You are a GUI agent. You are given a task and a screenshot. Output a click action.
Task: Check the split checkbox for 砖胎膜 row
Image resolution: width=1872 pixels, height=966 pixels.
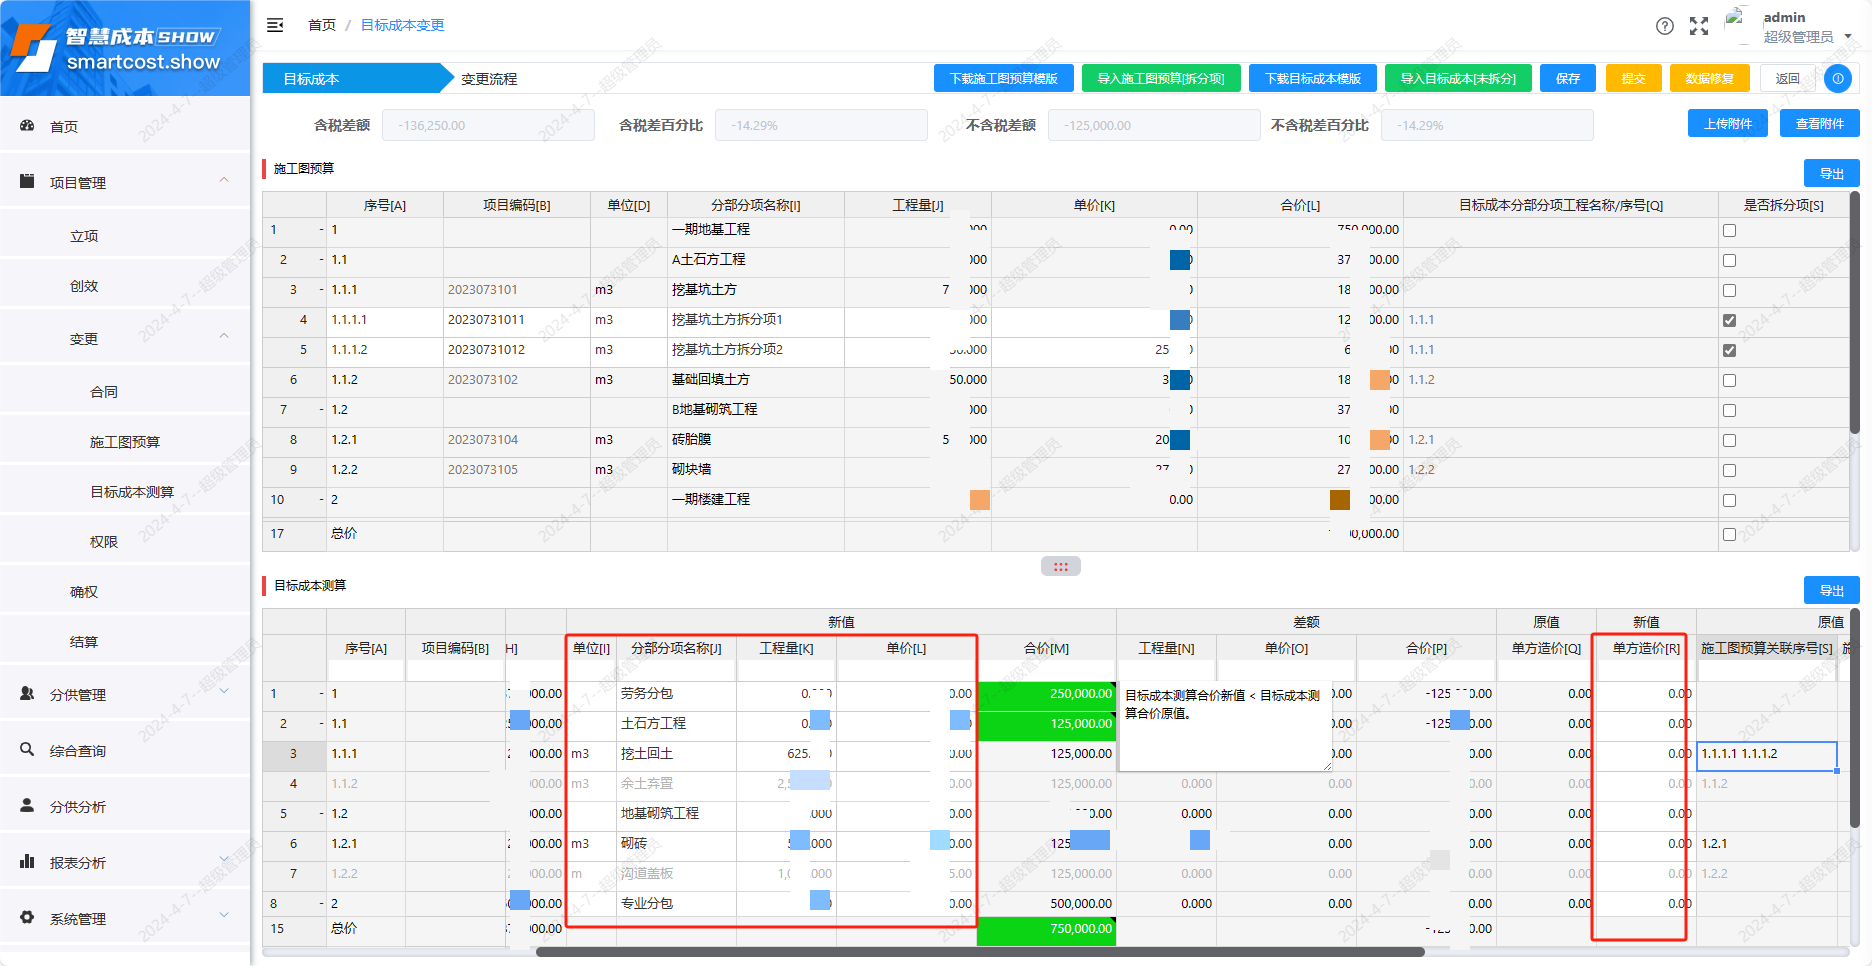click(1729, 440)
